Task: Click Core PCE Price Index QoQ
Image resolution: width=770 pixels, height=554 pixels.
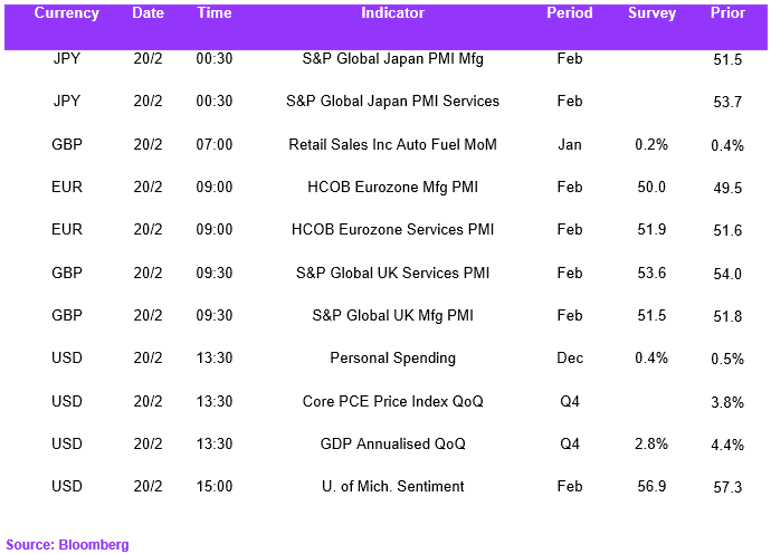Action: point(392,401)
